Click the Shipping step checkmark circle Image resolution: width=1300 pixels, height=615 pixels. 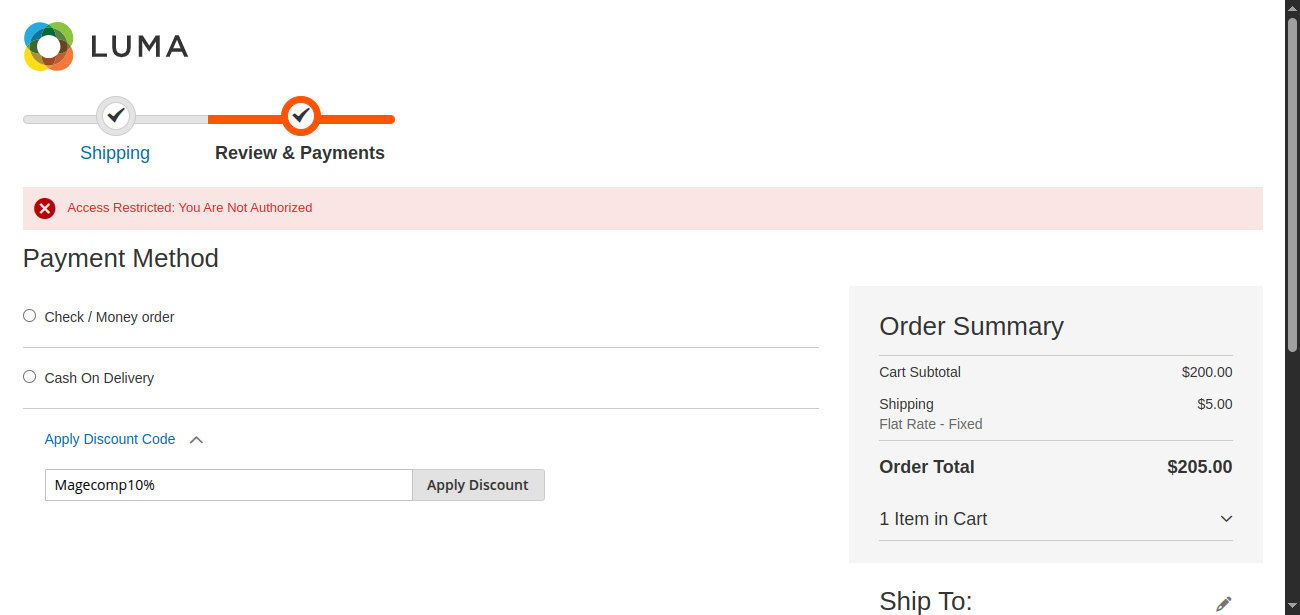116,116
